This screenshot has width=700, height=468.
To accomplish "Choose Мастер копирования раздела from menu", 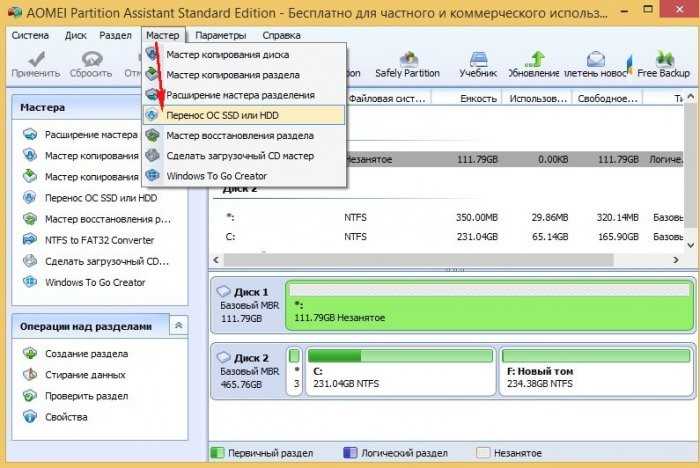I will tap(244, 75).
